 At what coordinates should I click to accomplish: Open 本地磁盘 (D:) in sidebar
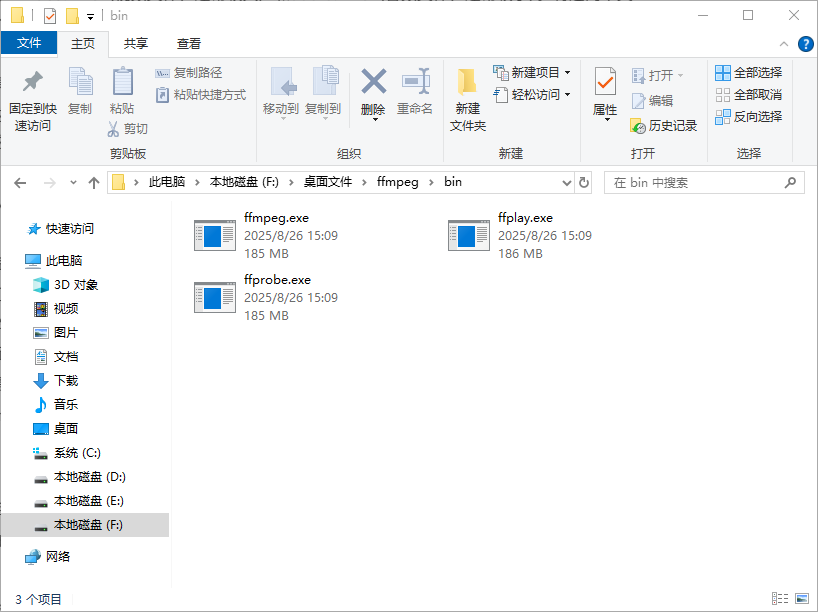click(x=79, y=477)
